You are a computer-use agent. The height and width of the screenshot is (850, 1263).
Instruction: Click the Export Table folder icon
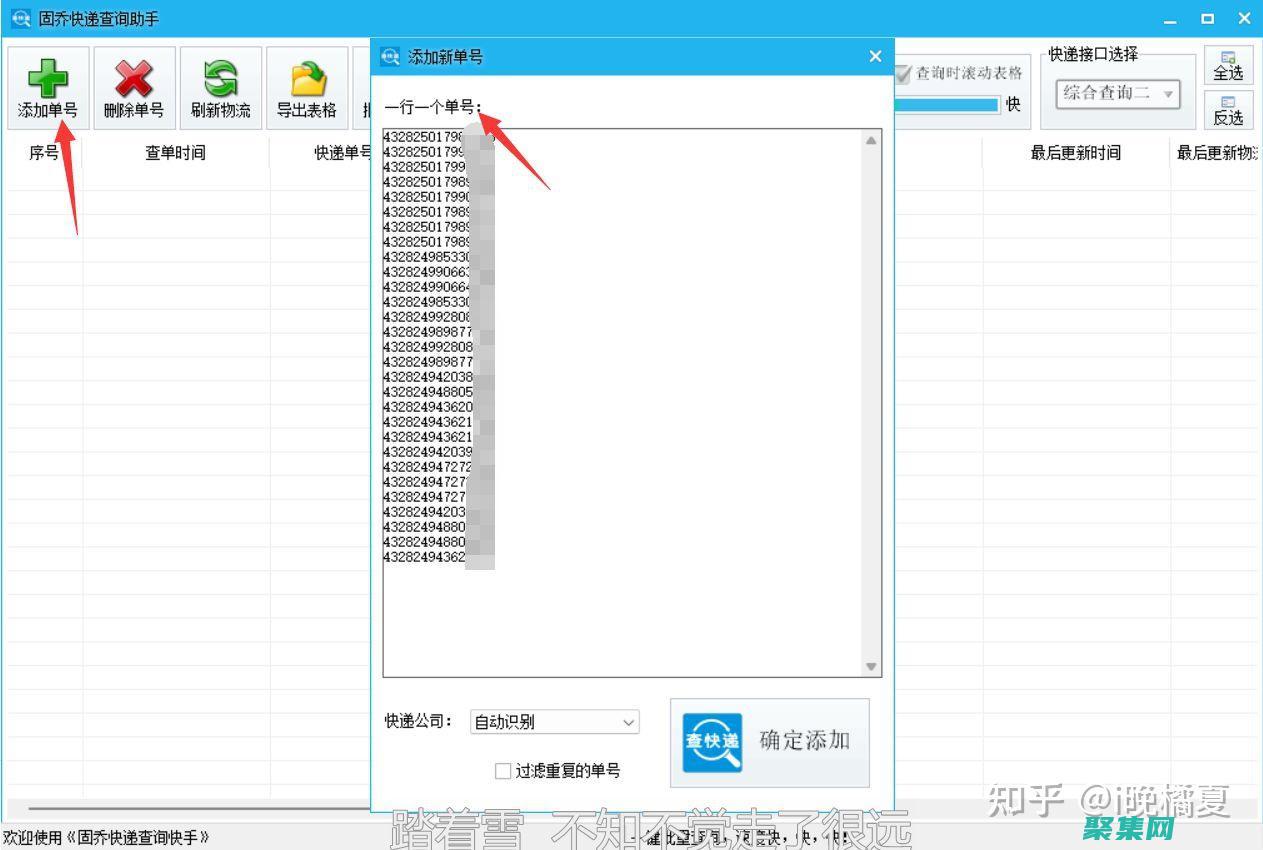pyautogui.click(x=307, y=80)
